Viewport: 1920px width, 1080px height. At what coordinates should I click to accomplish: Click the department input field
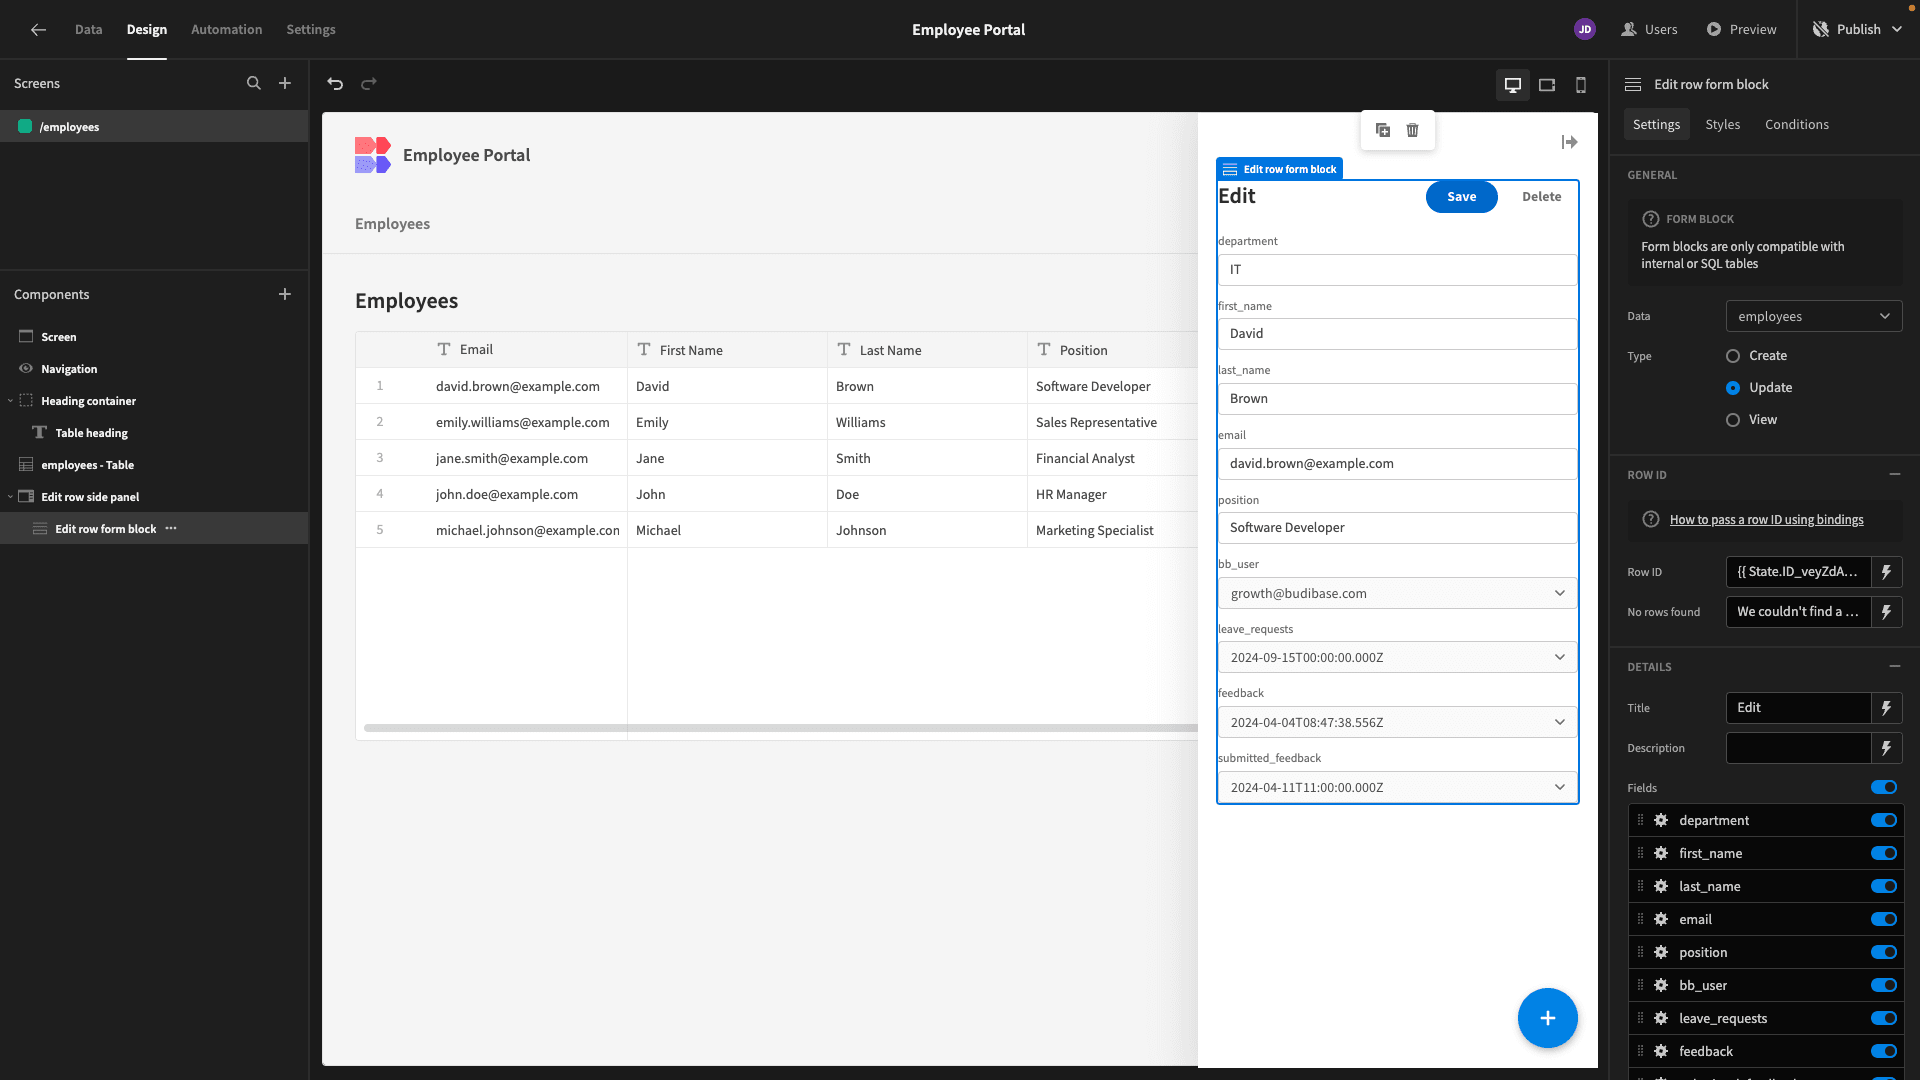click(x=1397, y=270)
